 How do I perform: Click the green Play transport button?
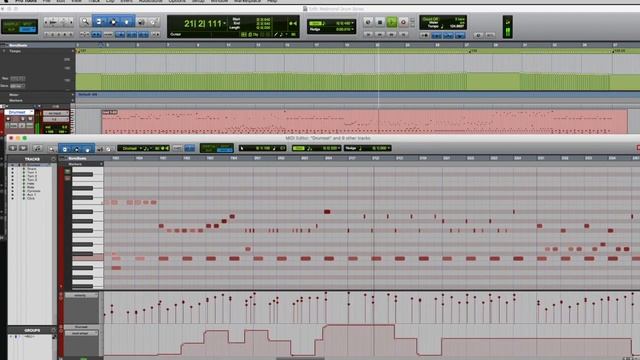coord(391,22)
